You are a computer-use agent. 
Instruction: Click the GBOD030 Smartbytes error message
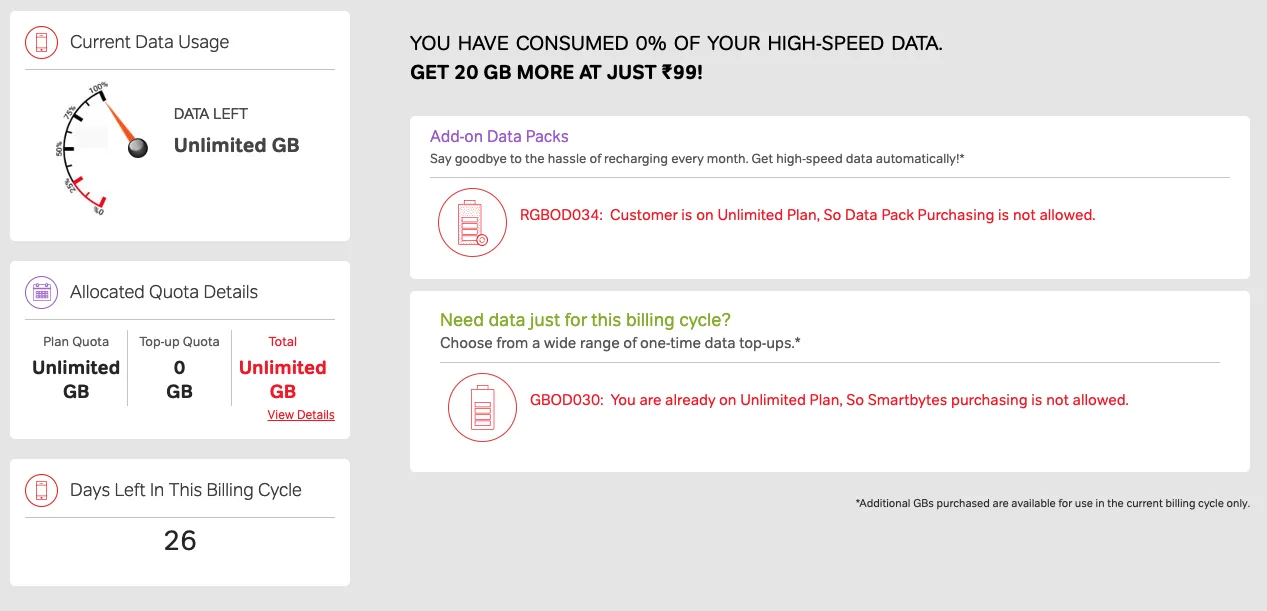coord(828,400)
